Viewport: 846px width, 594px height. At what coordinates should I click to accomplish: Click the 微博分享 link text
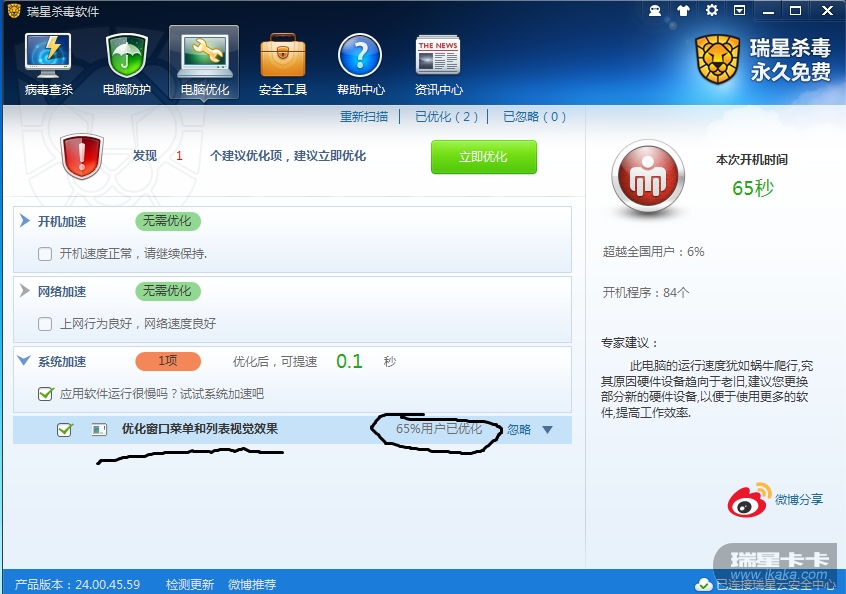pyautogui.click(x=799, y=500)
